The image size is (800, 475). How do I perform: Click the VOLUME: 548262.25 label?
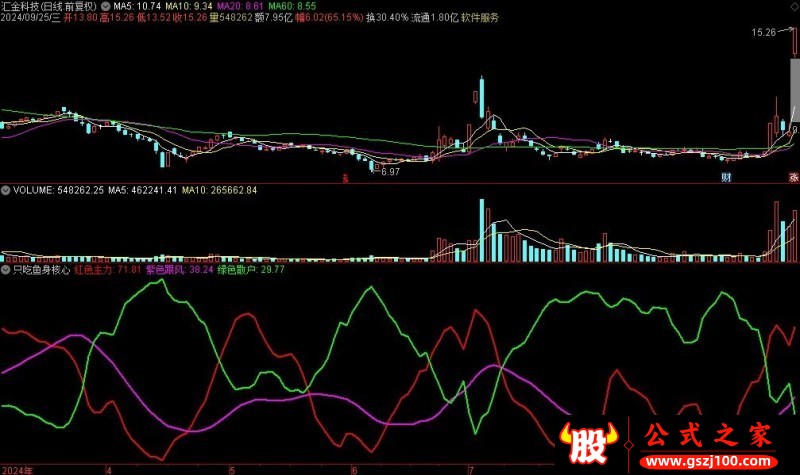[58, 190]
